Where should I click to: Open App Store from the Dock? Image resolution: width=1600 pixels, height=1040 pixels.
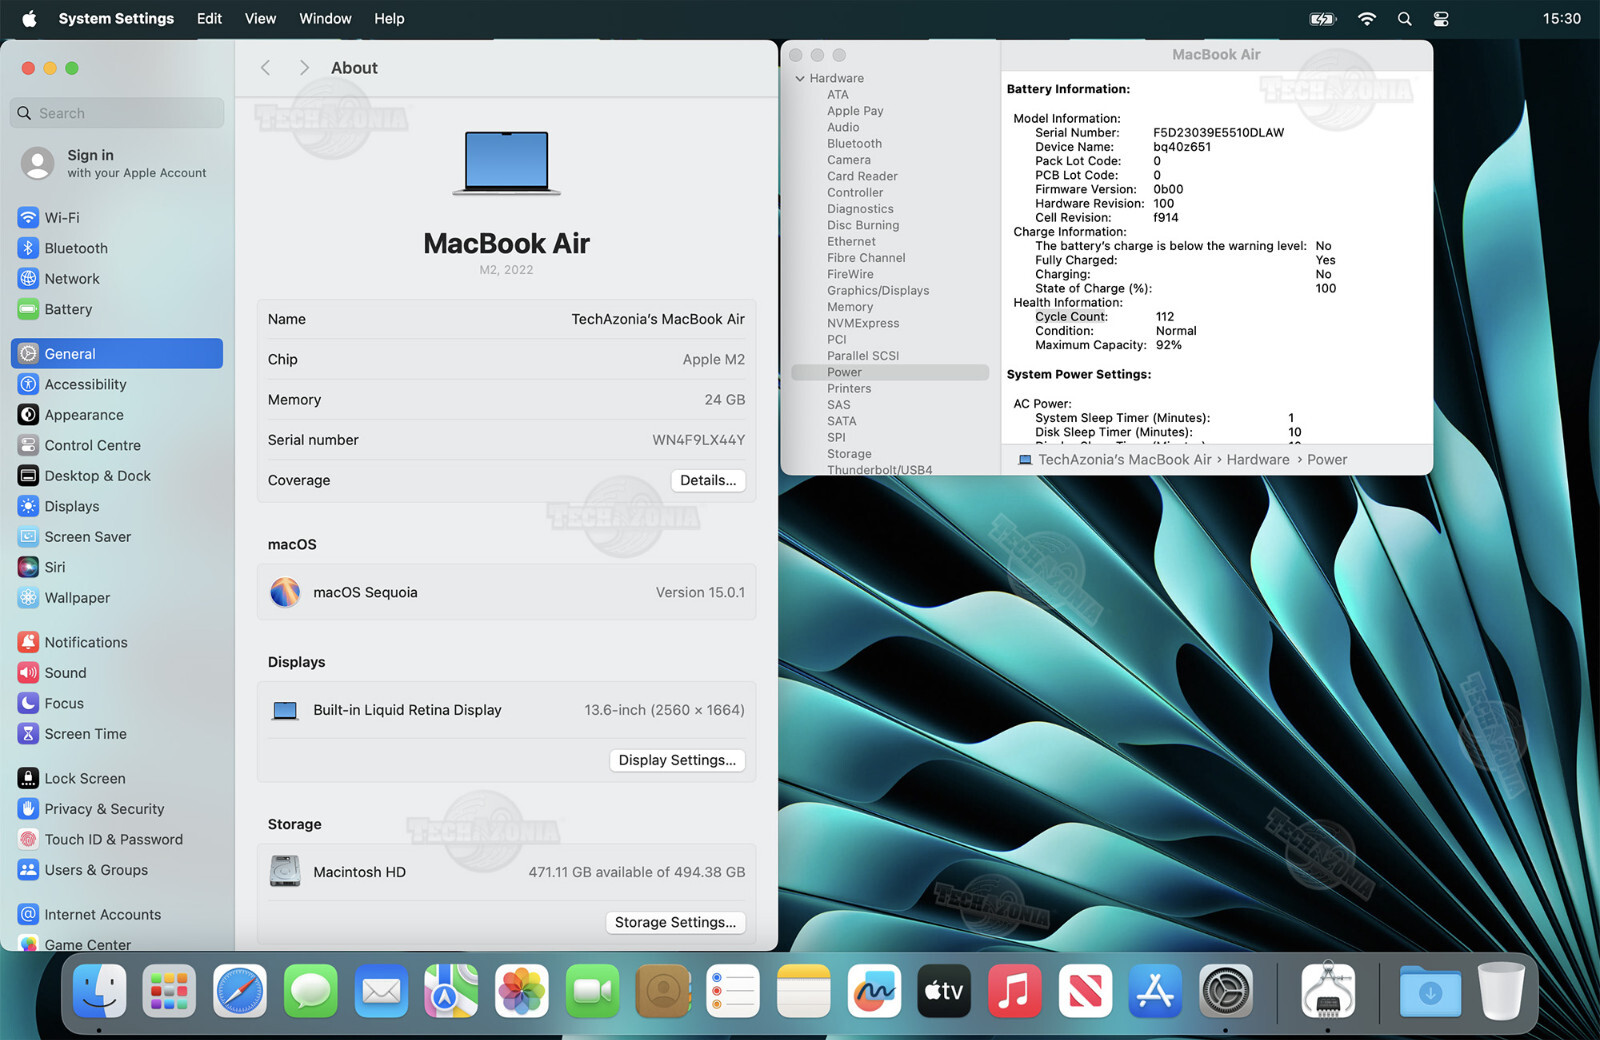(x=1155, y=991)
